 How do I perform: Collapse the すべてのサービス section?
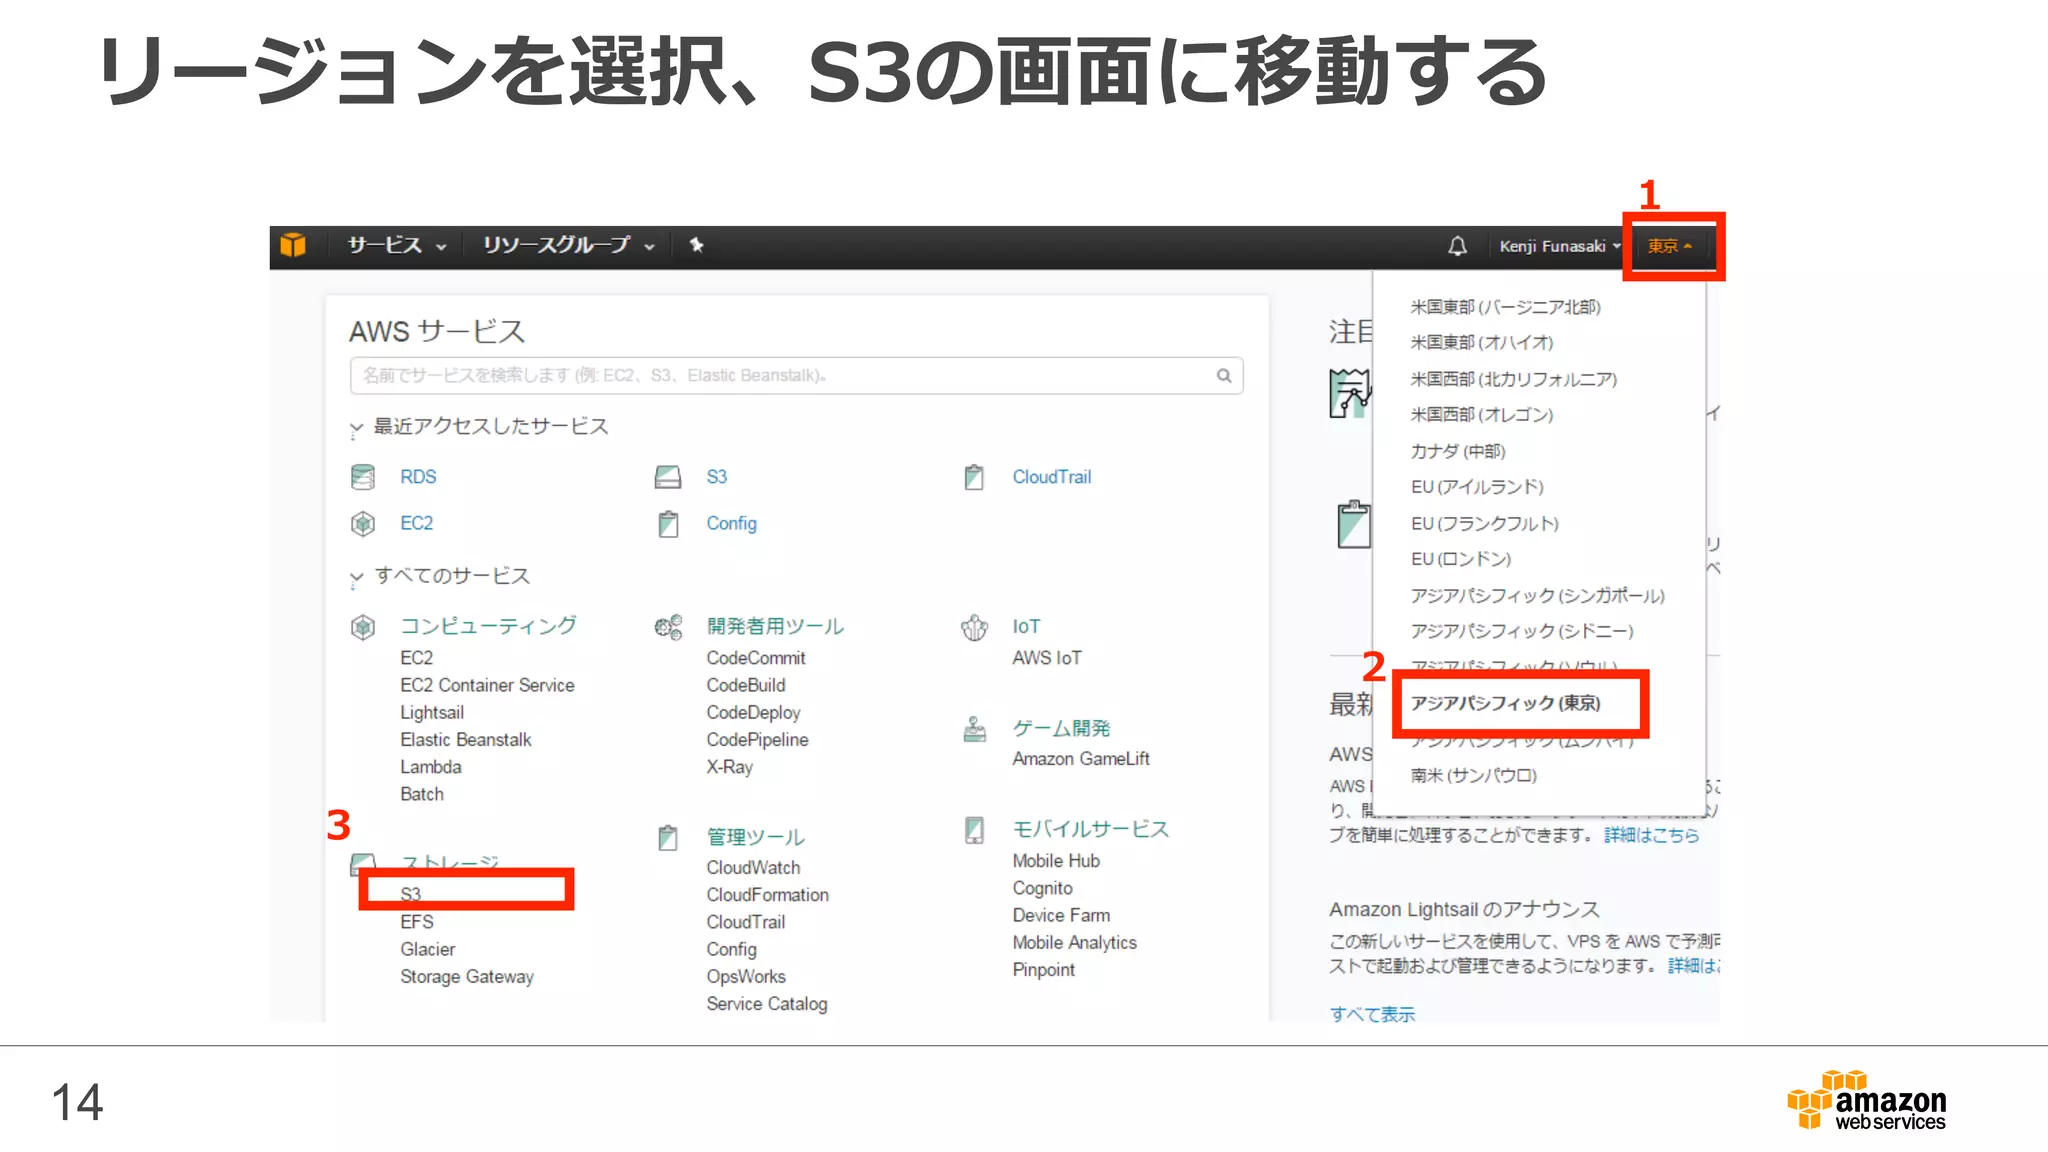pos(356,578)
